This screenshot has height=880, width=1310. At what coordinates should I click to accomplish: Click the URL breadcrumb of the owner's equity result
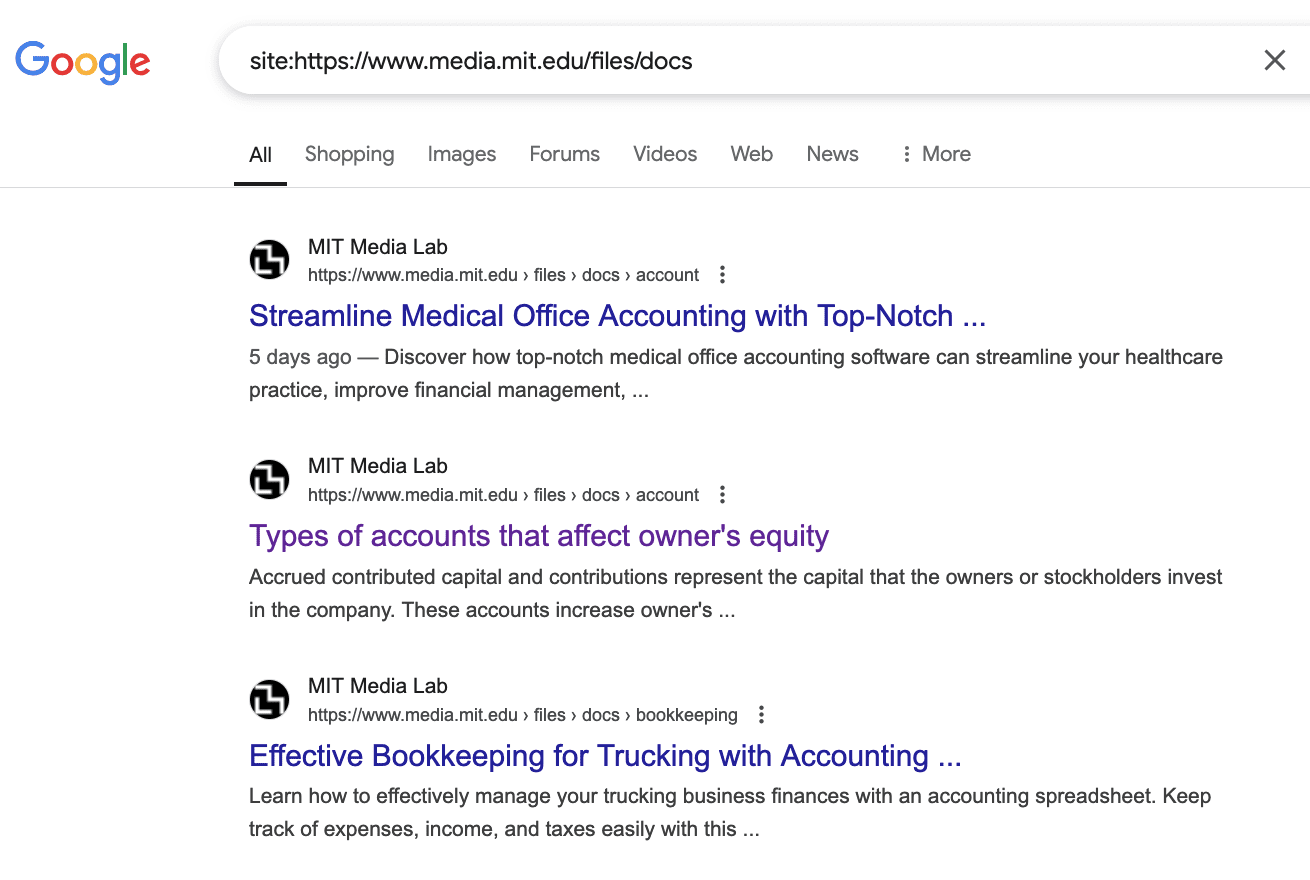coord(503,495)
